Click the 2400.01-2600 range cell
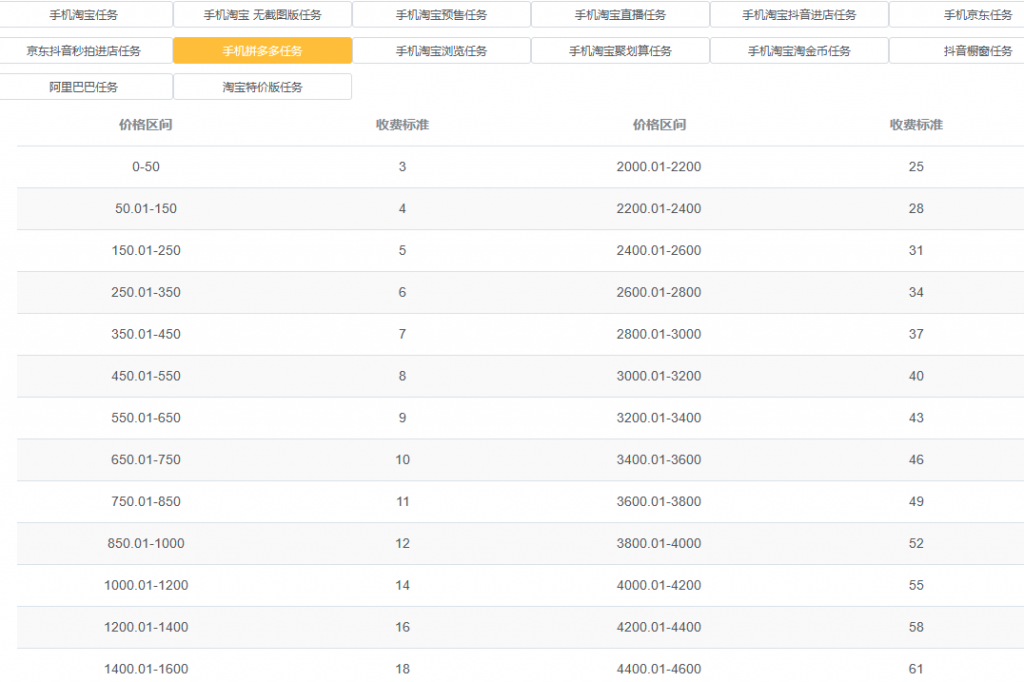 (658, 250)
